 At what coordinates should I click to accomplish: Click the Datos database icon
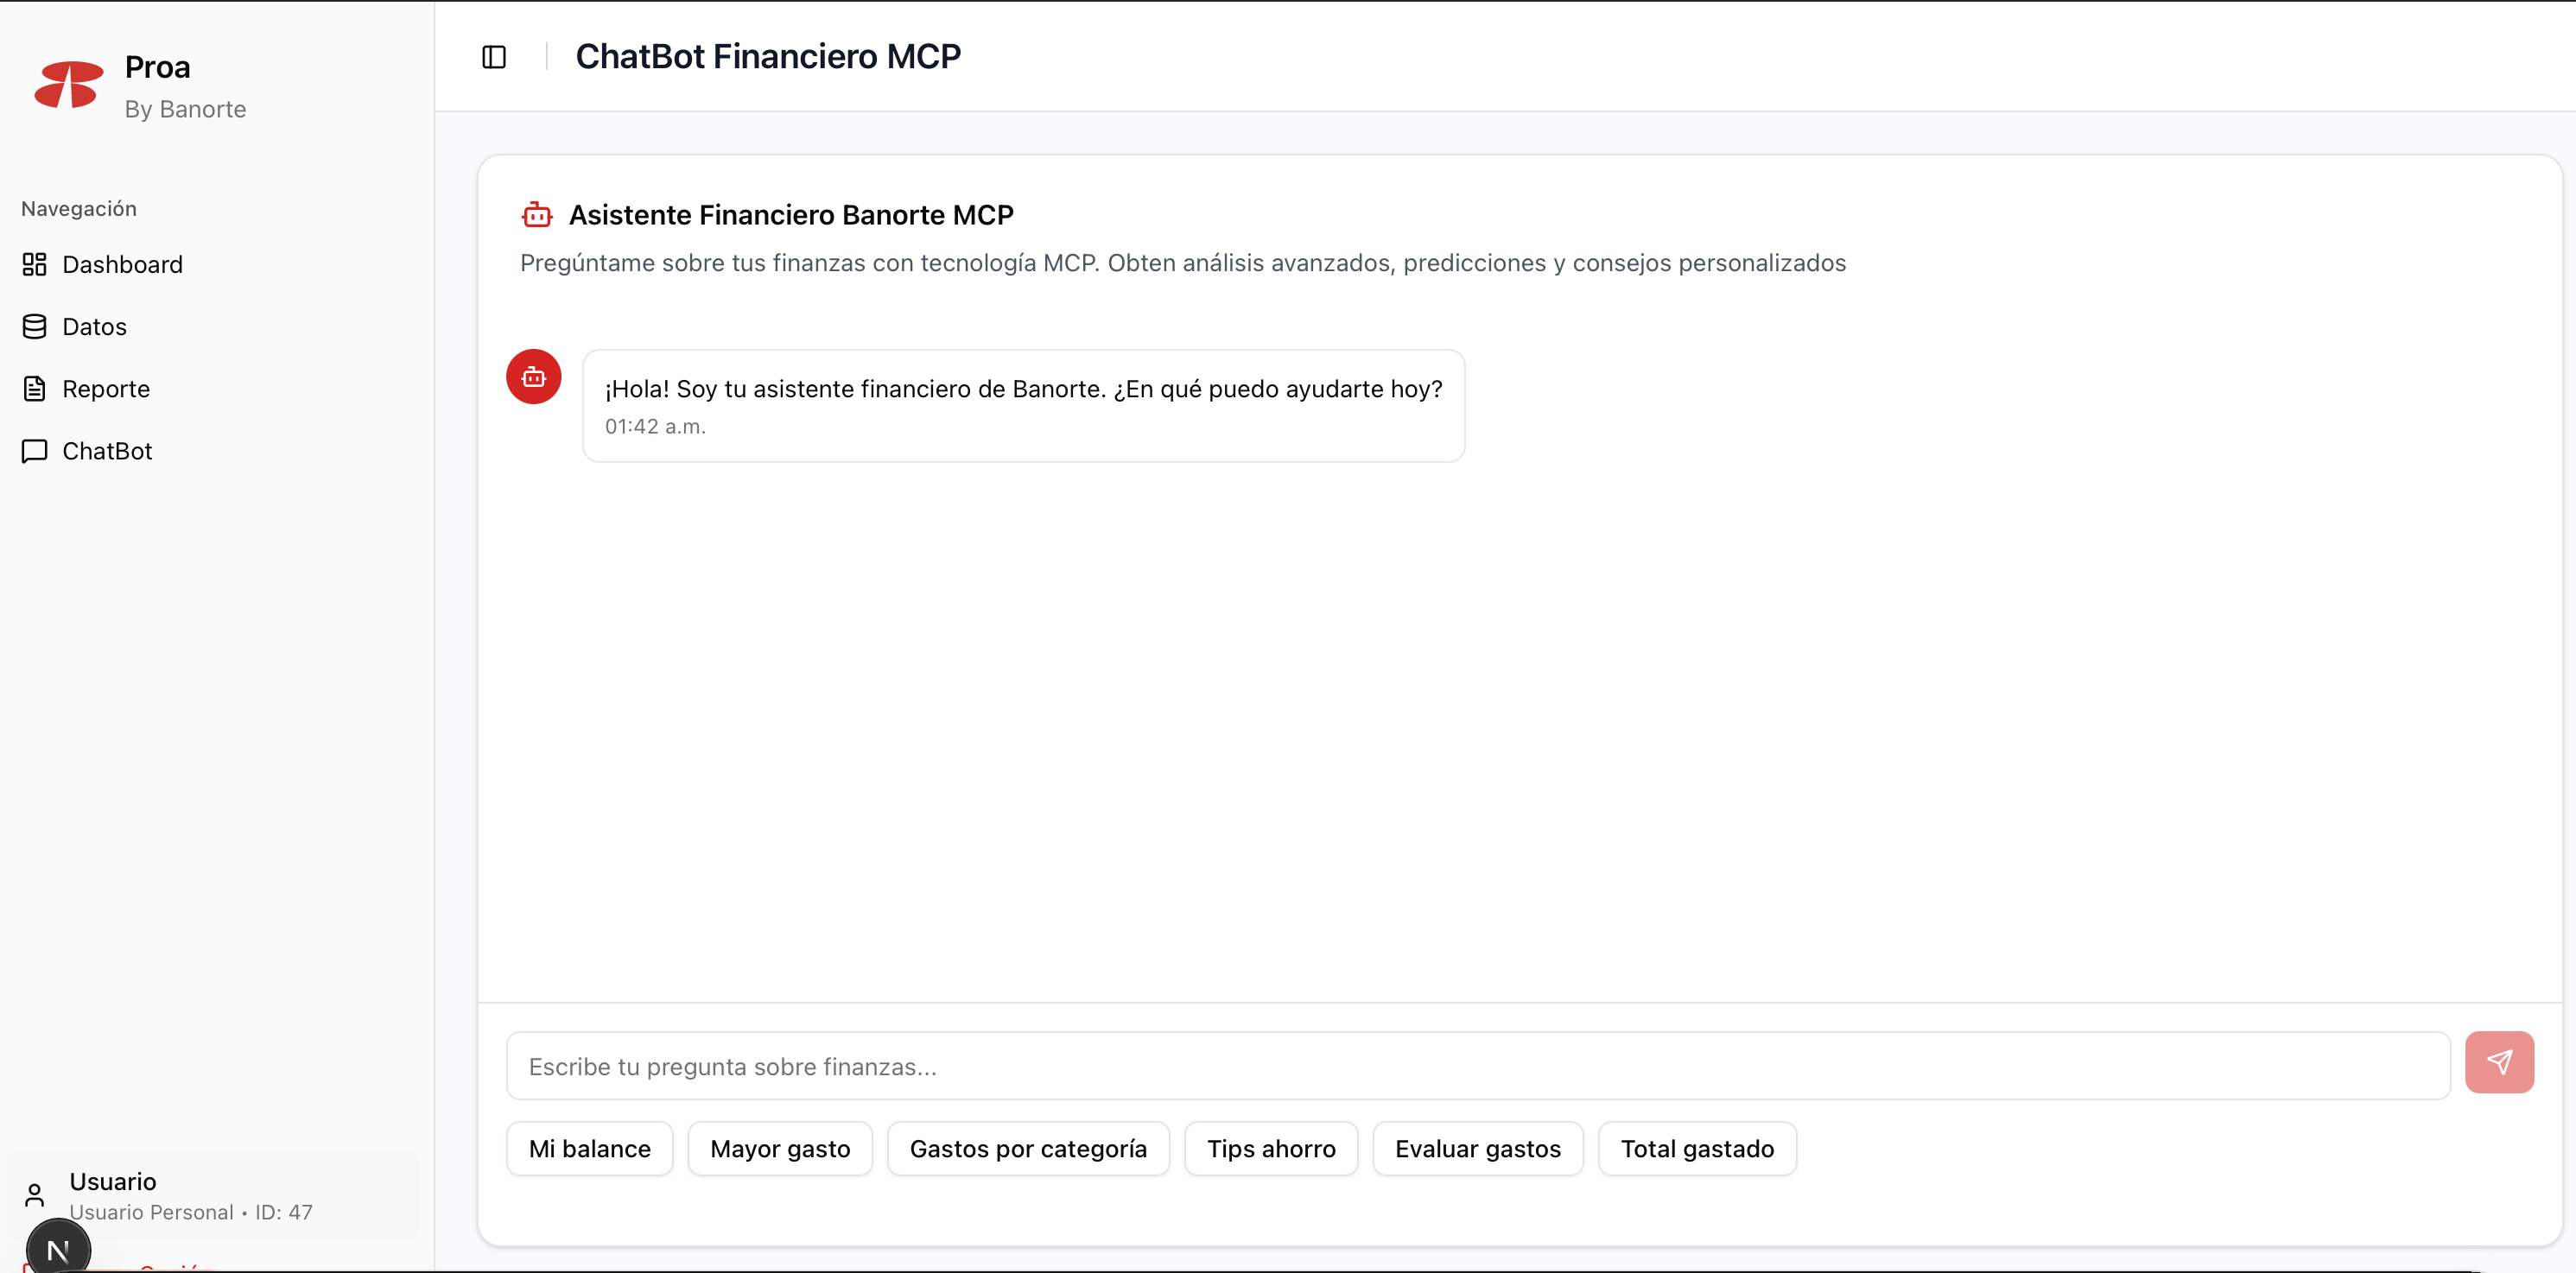coord(35,327)
